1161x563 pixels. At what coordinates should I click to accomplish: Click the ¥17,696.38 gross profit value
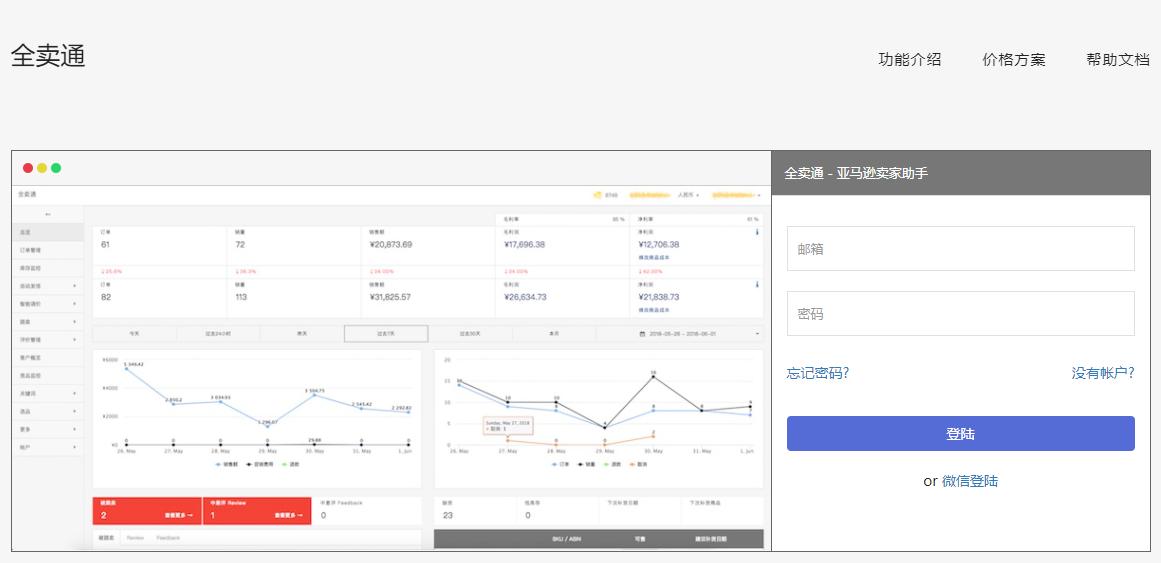[x=524, y=244]
